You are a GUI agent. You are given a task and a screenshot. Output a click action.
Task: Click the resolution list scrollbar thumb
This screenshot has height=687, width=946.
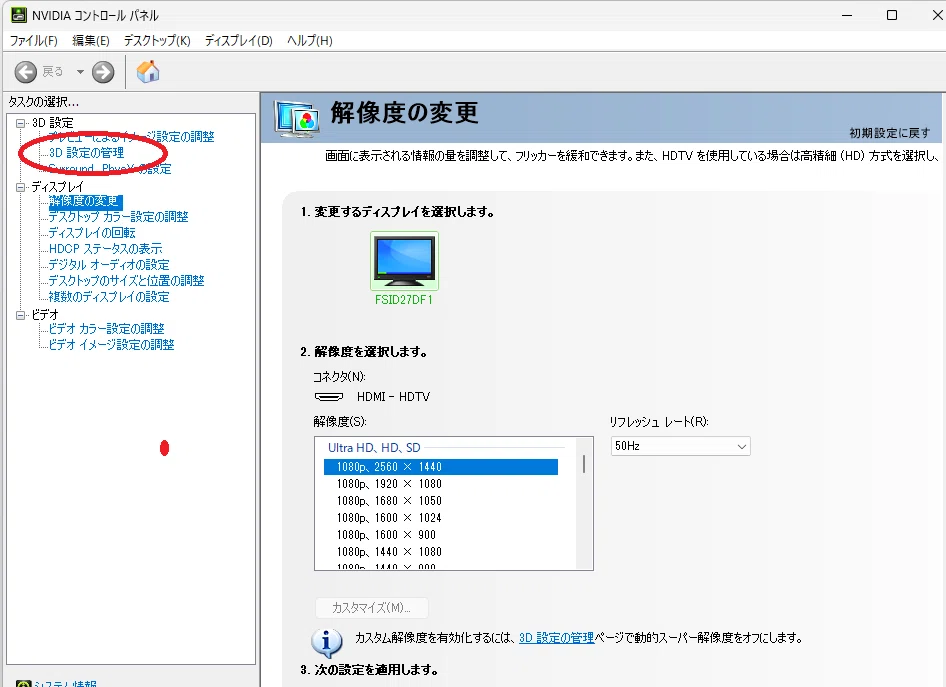tap(583, 464)
